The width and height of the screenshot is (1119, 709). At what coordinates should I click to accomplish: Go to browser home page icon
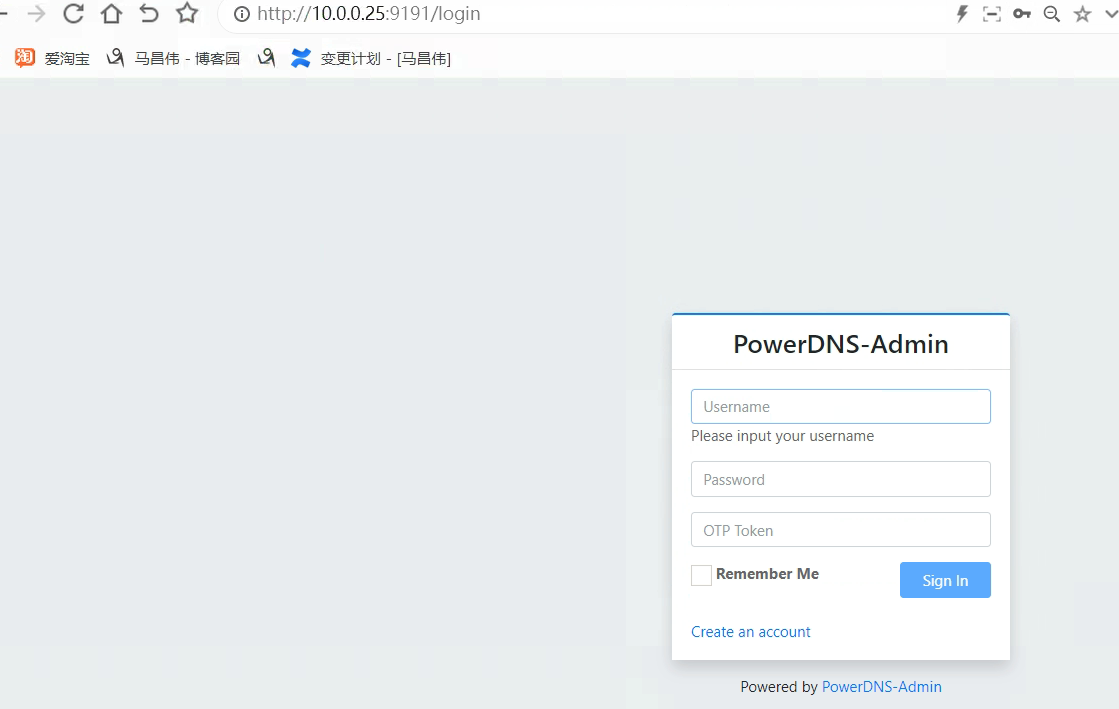tap(111, 14)
